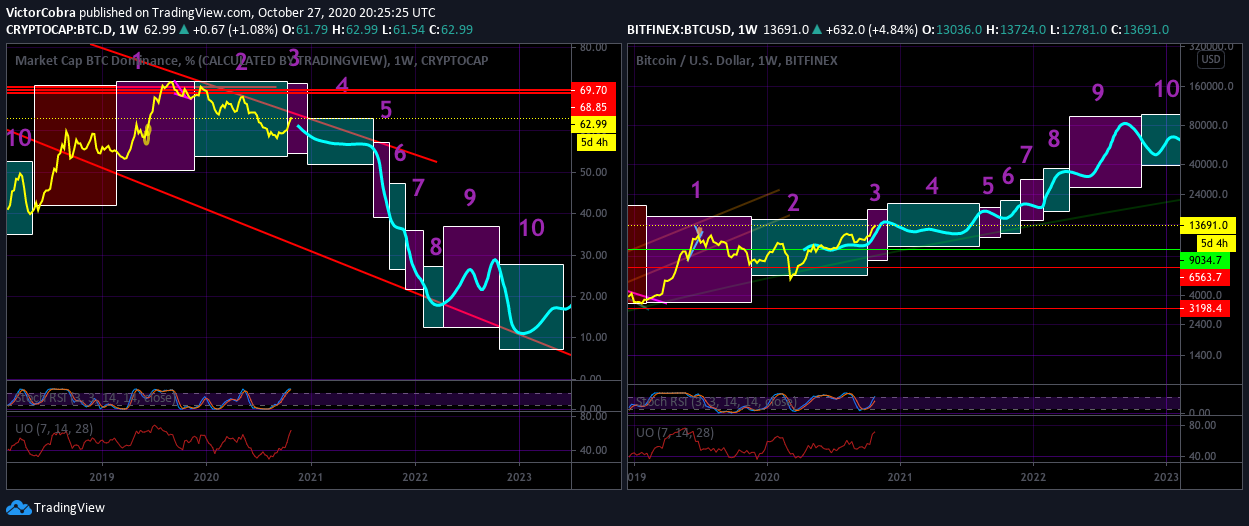Click the 2023 time label on left chart
This screenshot has height=526, width=1249.
[x=519, y=478]
